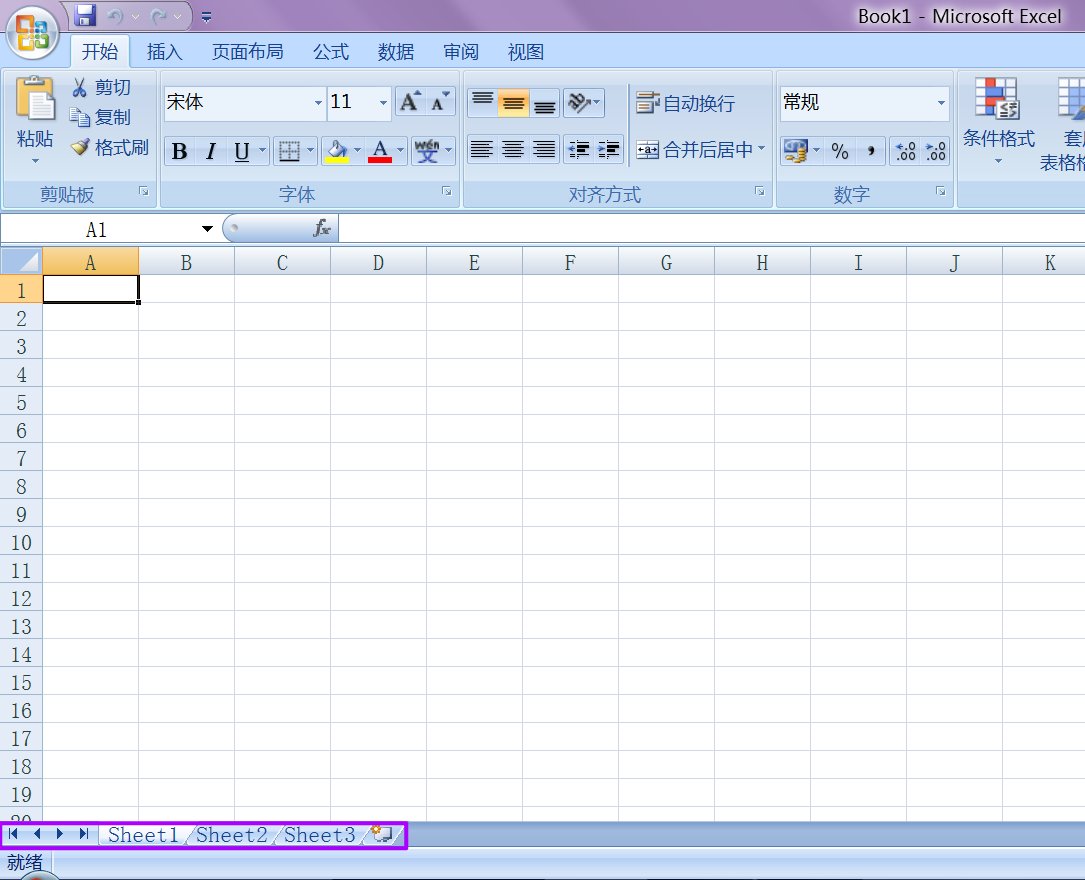Show the phonetic guide wén icon

pos(428,151)
